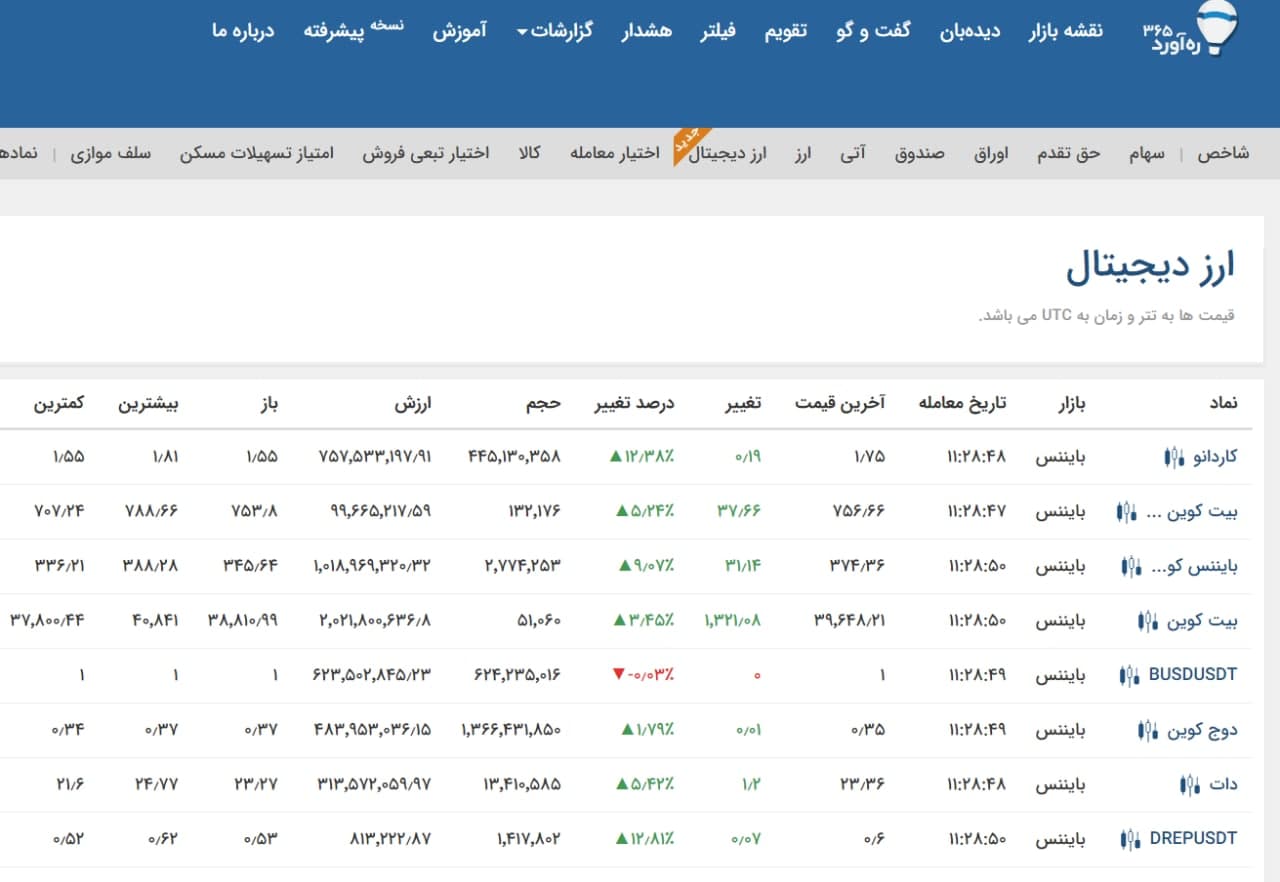1280x882 pixels.
Task: Switch to the سلف موازی tab
Action: [x=110, y=154]
